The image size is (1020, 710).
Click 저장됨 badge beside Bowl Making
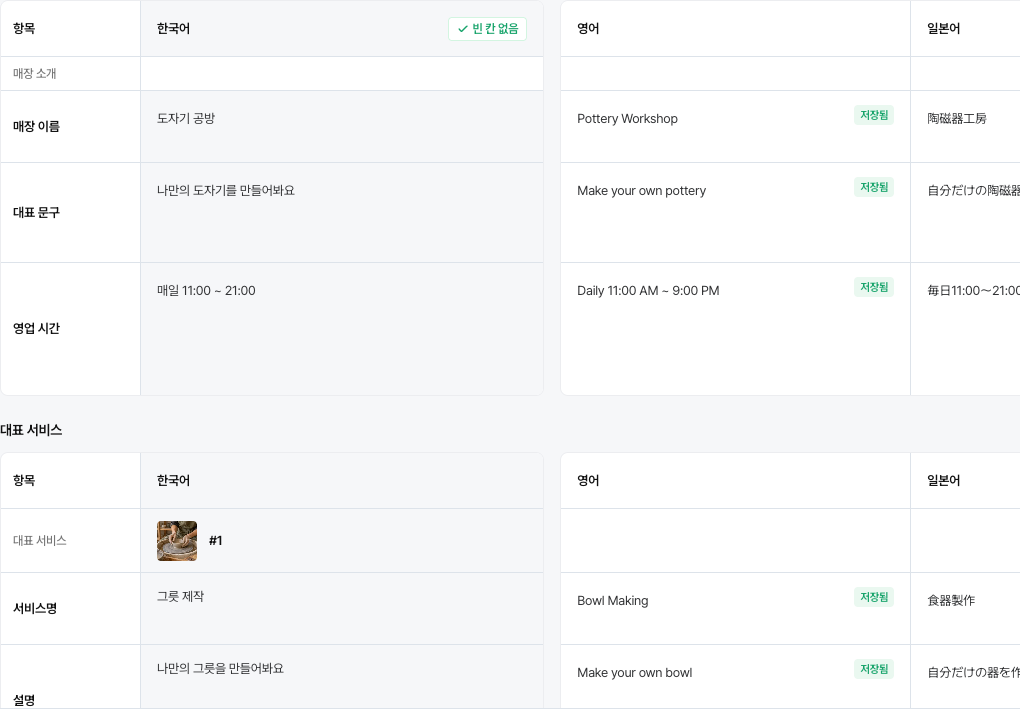pyautogui.click(x=874, y=597)
